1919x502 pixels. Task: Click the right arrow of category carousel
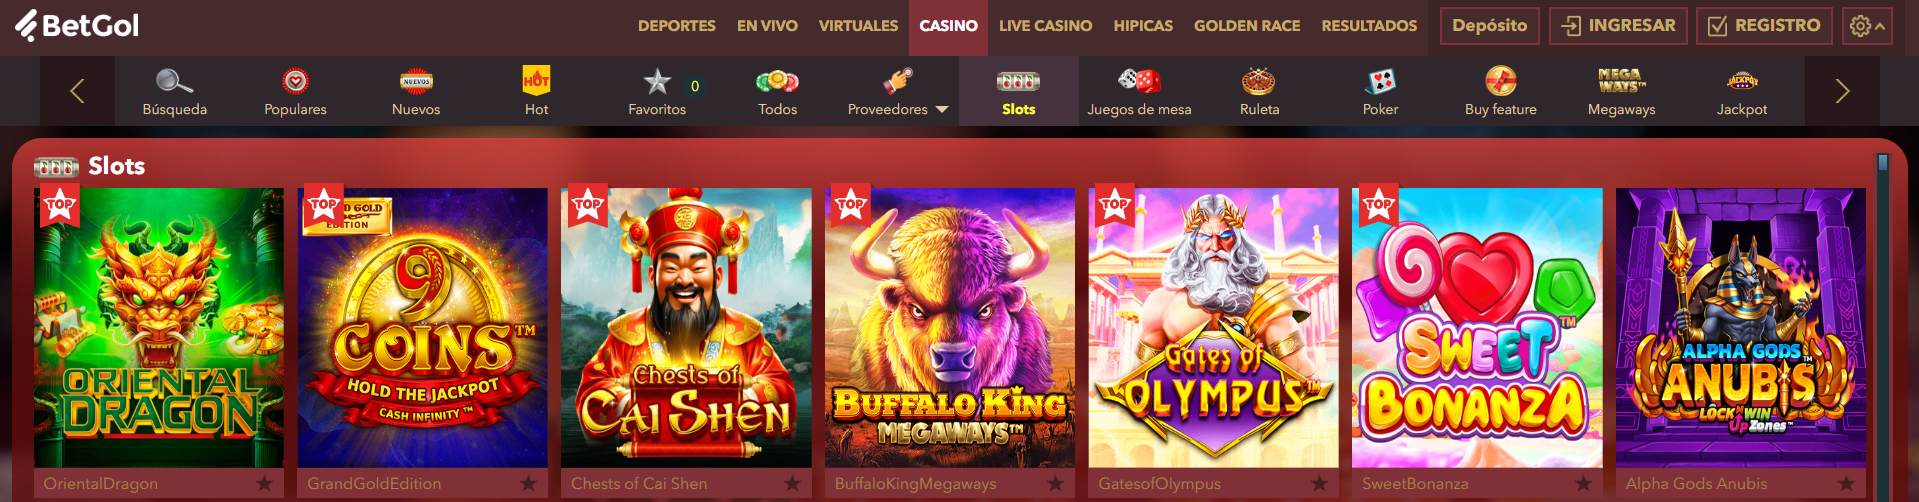click(1842, 91)
